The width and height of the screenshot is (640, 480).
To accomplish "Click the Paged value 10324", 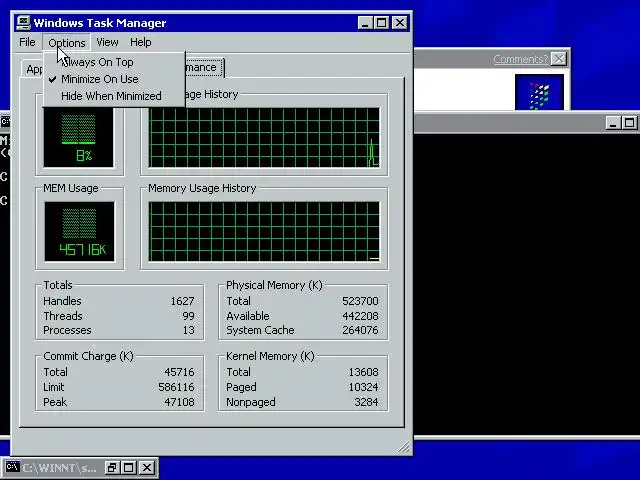I will coord(363,387).
